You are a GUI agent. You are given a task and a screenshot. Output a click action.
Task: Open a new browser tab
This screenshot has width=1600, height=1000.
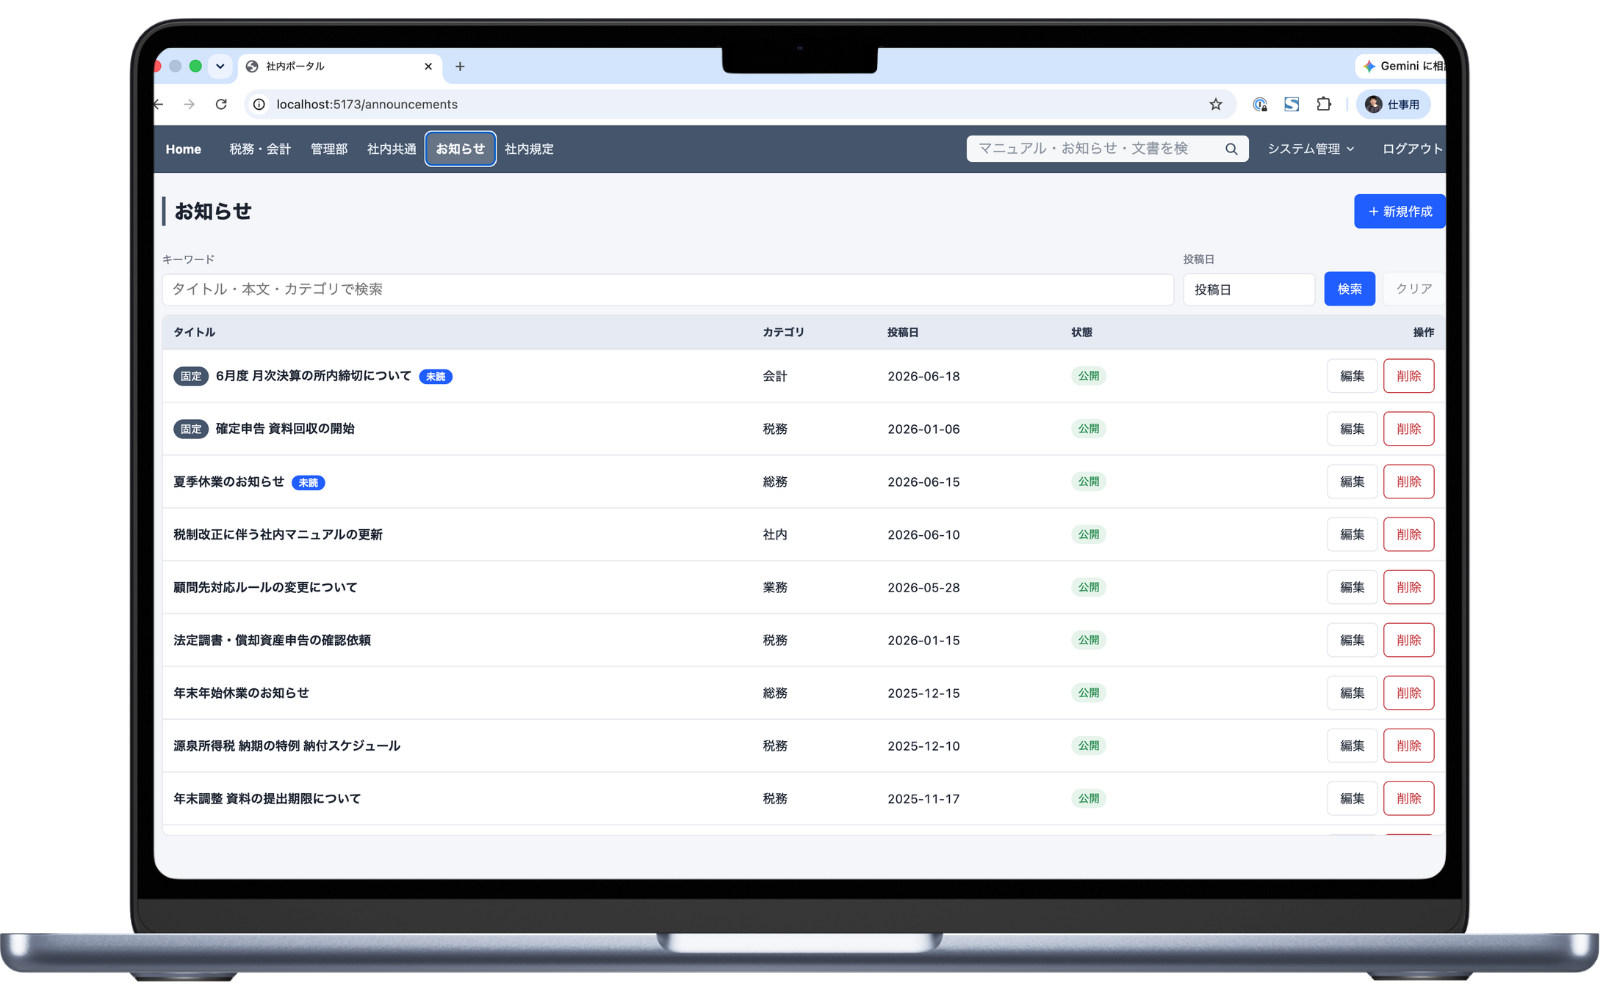tap(460, 67)
